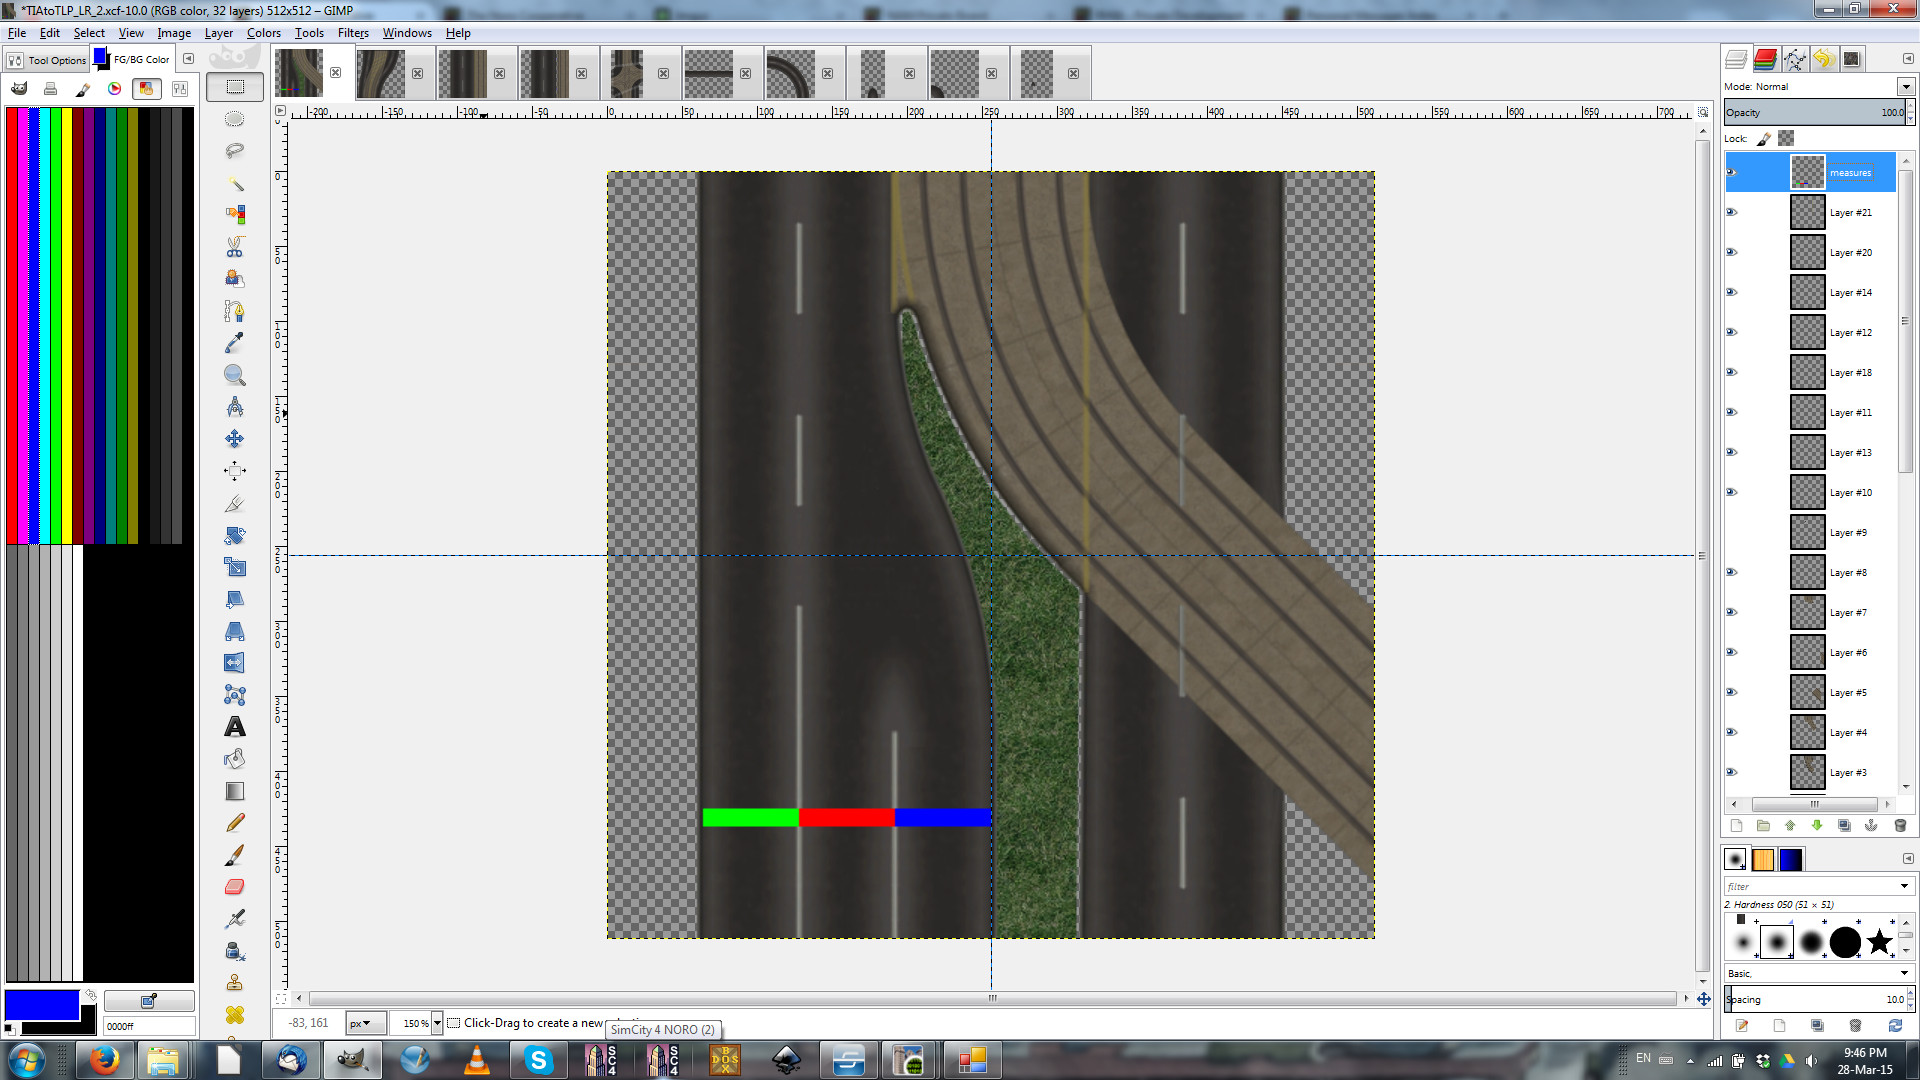
Task: Open brush filter dropdown
Action: [x=1904, y=886]
